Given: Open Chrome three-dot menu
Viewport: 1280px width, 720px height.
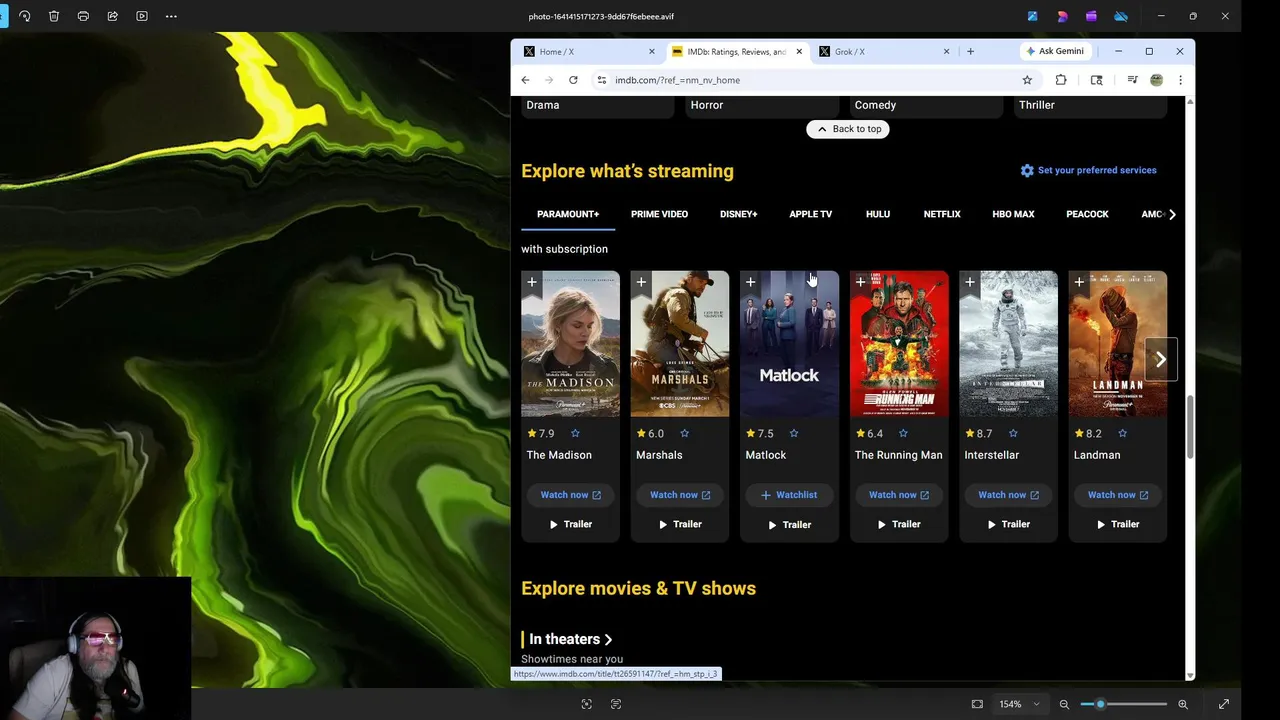Looking at the screenshot, I should [x=1180, y=80].
